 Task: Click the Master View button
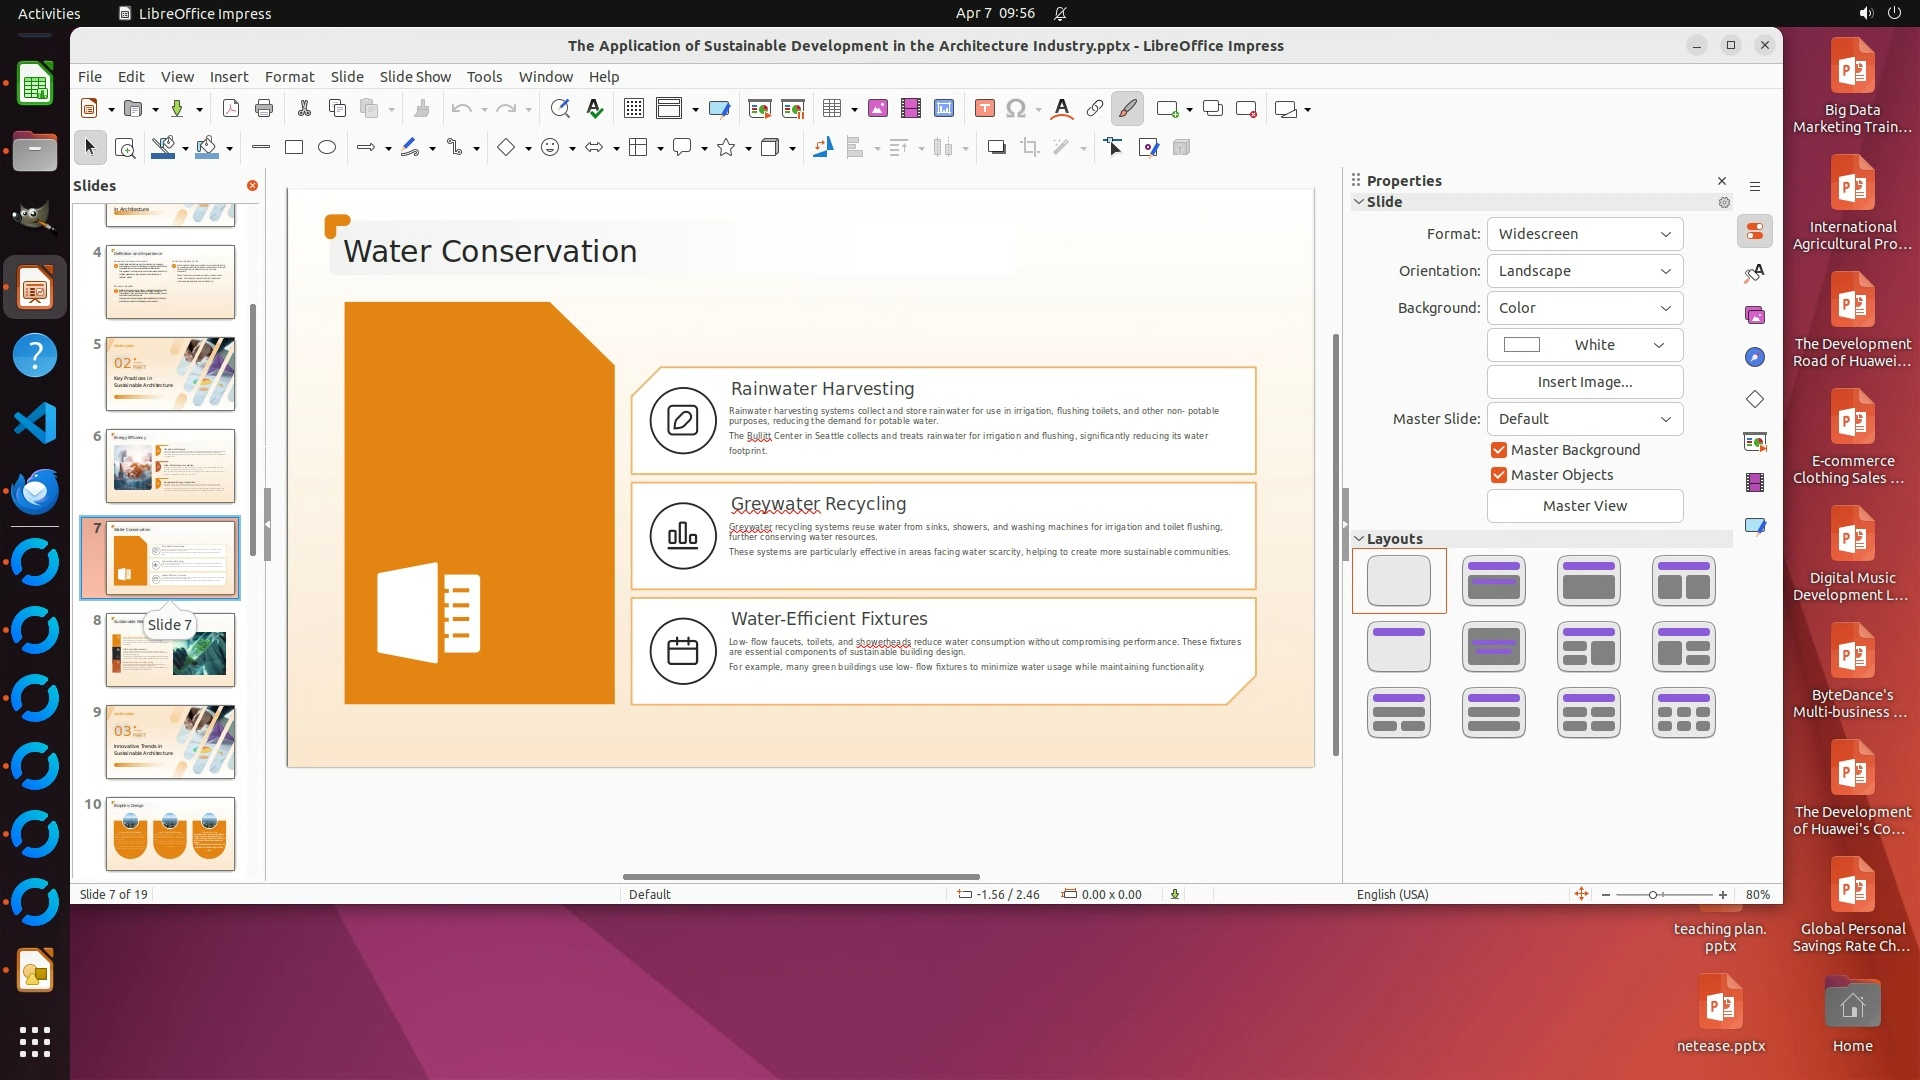coord(1584,506)
